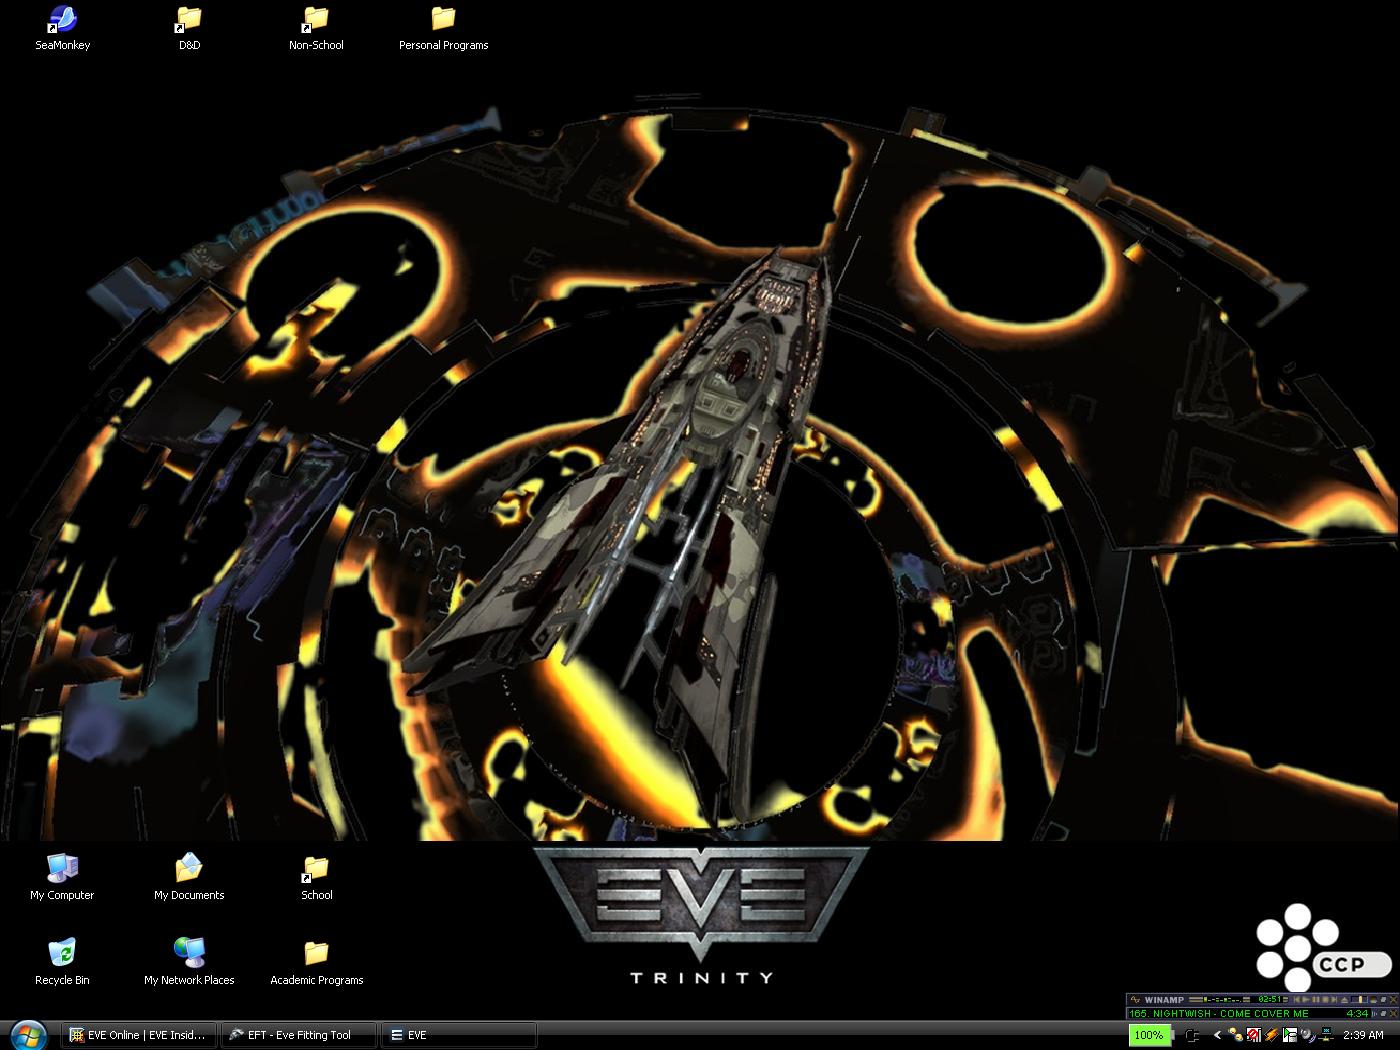Open the Winamp lightning bolt tray icon

tap(1272, 1035)
